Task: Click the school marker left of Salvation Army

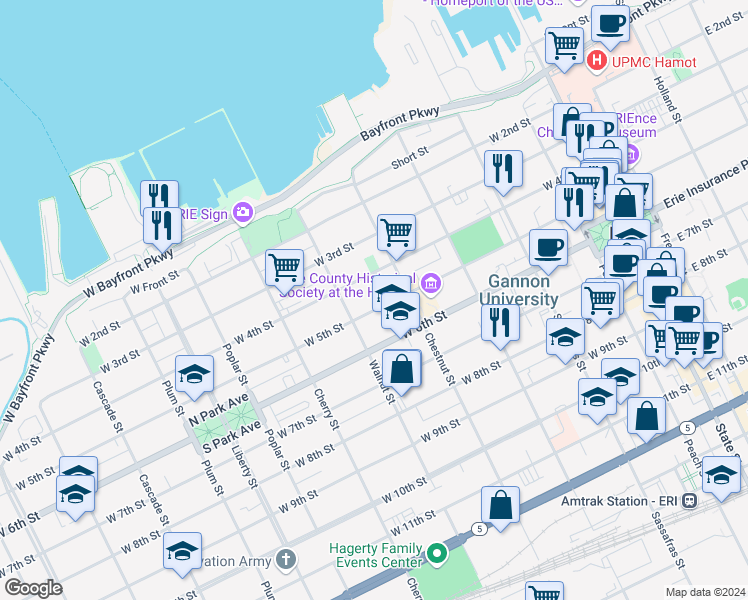Action: click(x=182, y=551)
